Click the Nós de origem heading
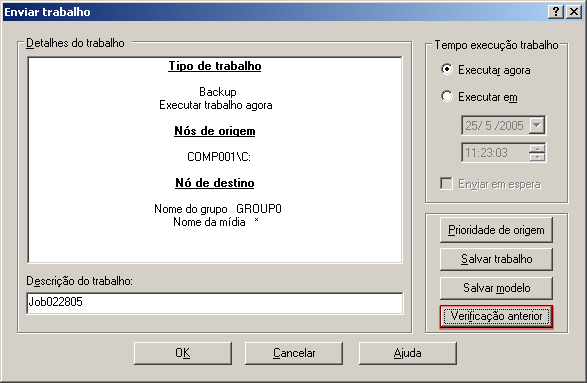 215,131
